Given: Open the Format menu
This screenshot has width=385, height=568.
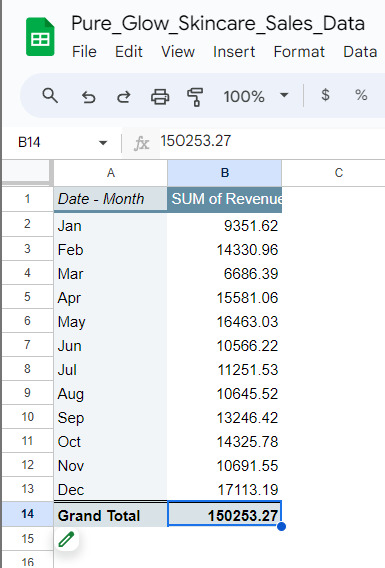Looking at the screenshot, I should click(x=299, y=52).
